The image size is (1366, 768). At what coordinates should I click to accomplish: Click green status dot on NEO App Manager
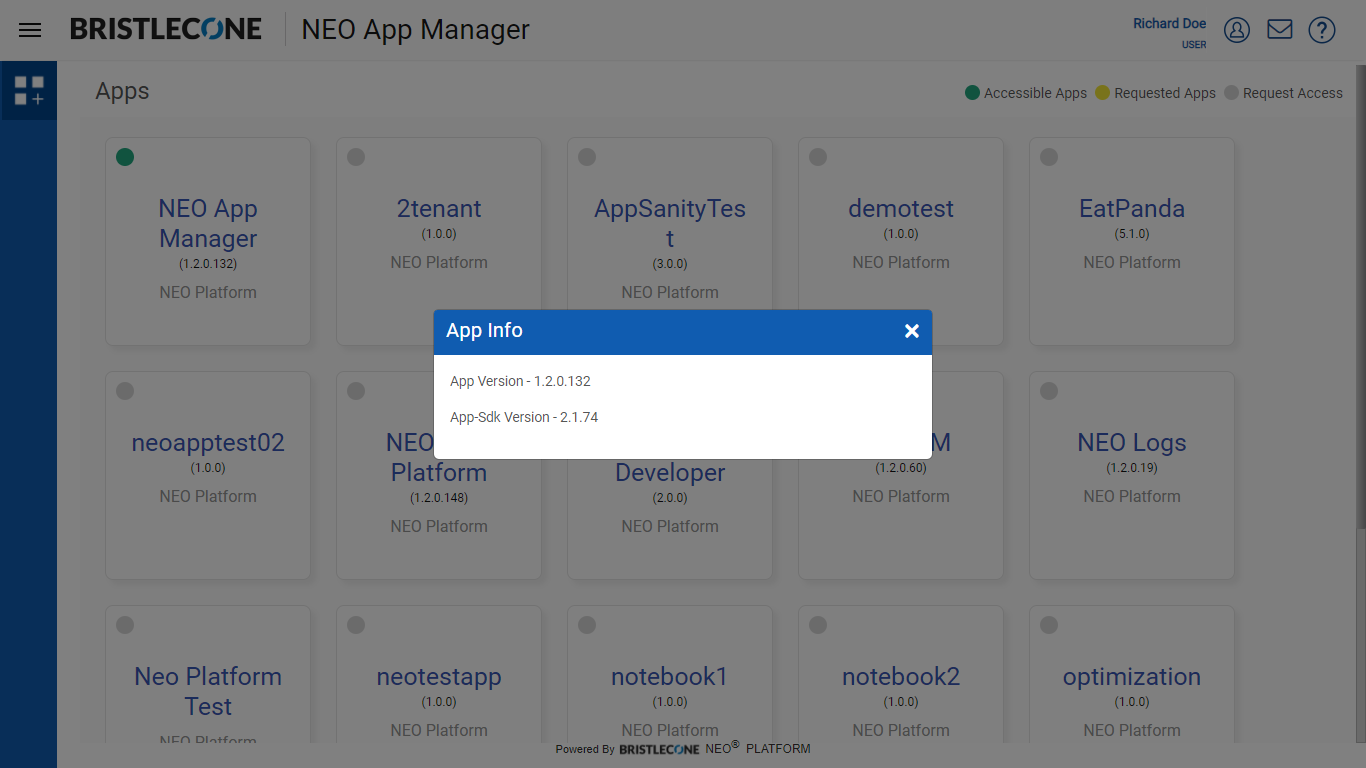pyautogui.click(x=125, y=157)
